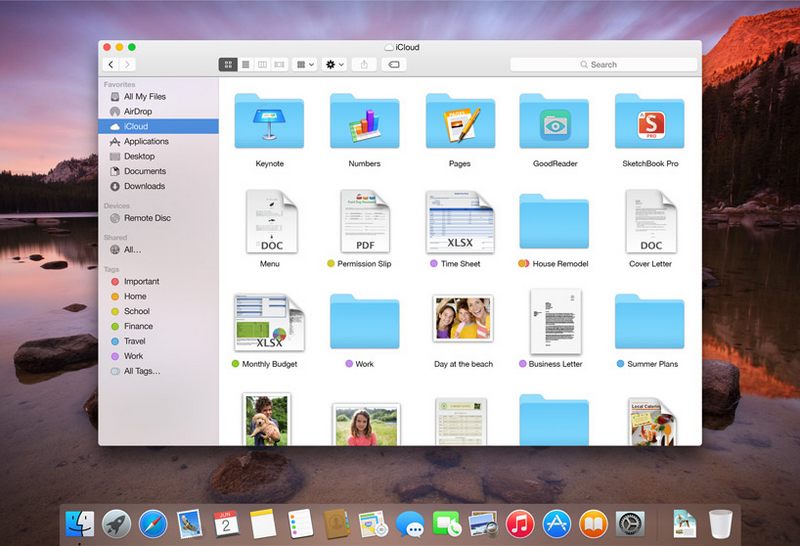
Task: Open AirDrop in the sidebar
Action: tap(158, 111)
